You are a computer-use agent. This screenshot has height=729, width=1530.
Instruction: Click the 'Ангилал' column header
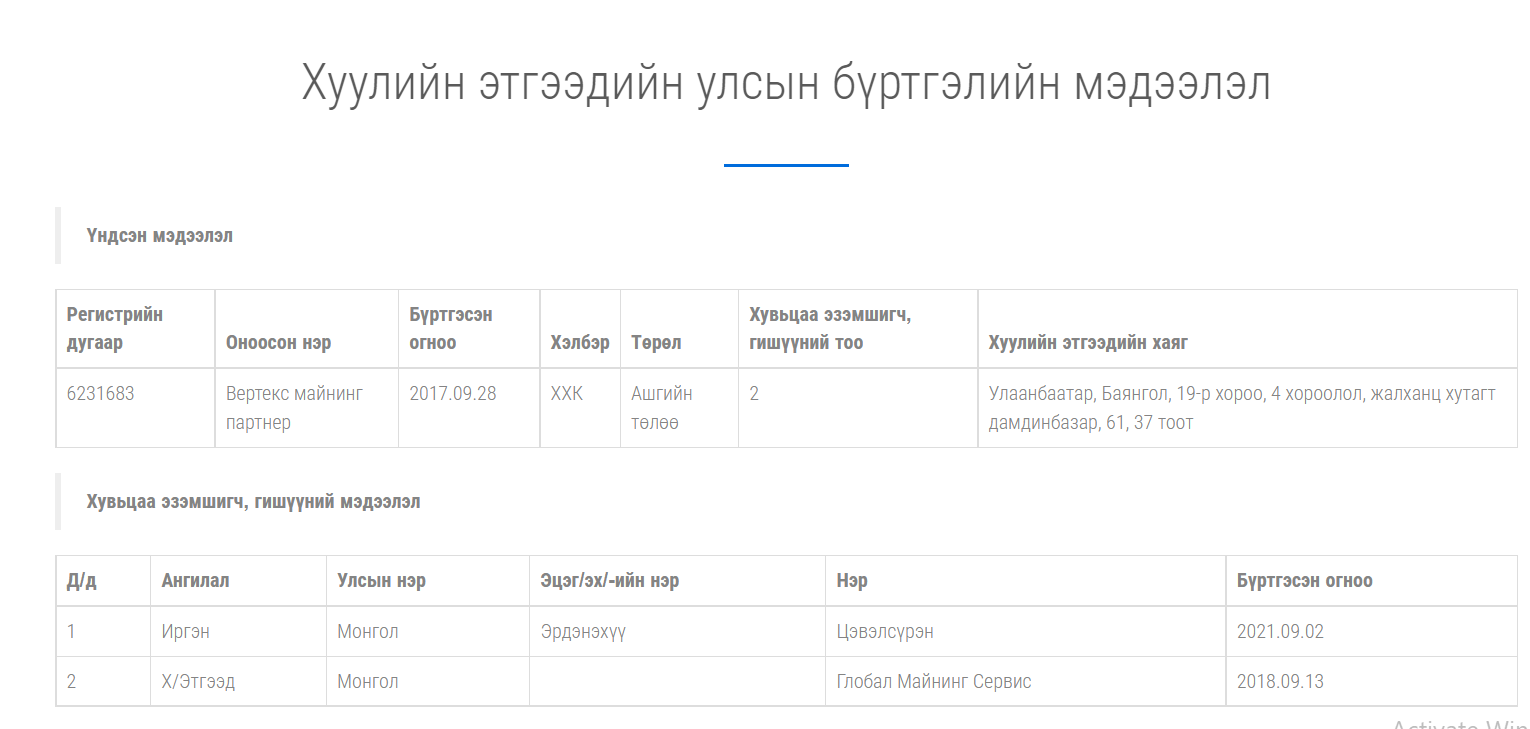pyautogui.click(x=195, y=581)
